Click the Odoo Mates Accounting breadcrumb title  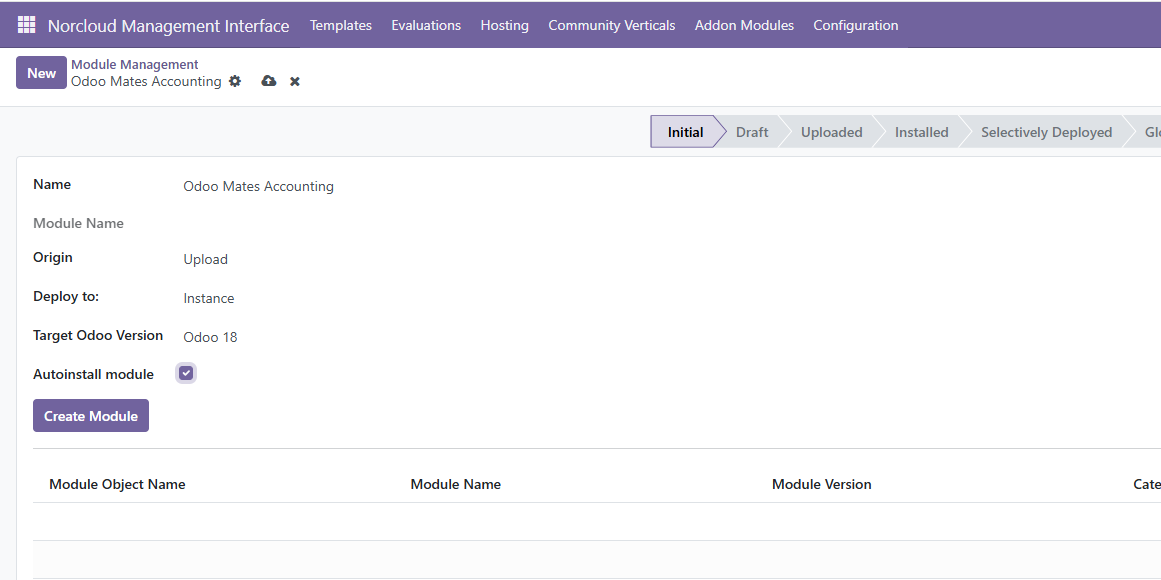coord(146,81)
